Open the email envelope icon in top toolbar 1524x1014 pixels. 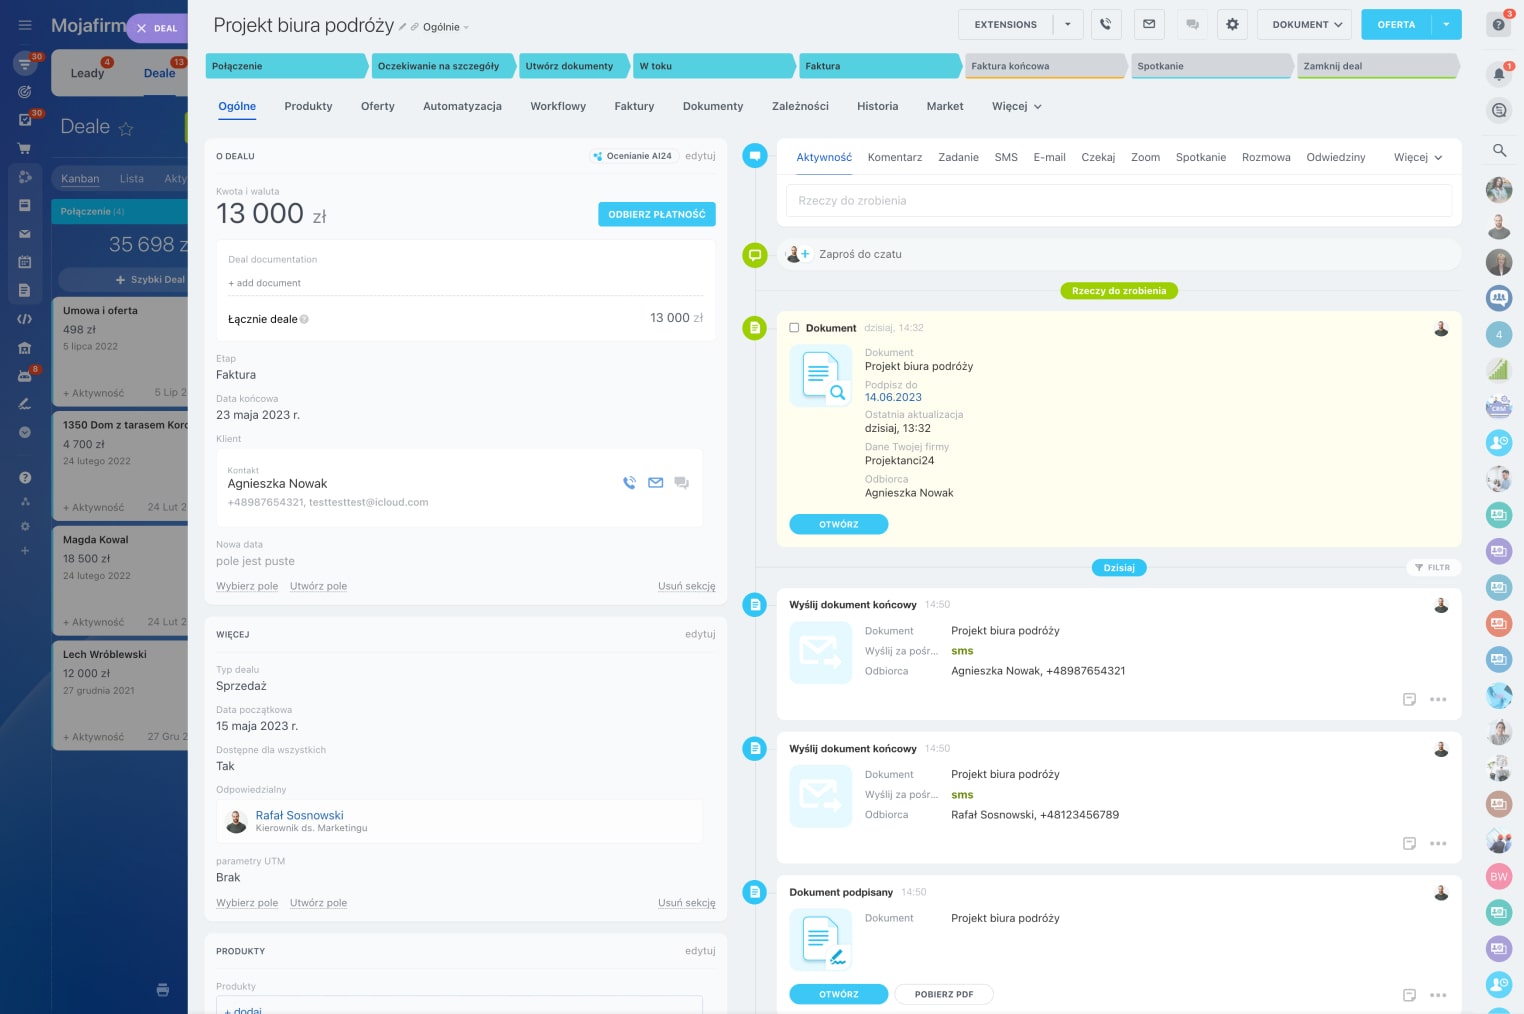(1149, 24)
